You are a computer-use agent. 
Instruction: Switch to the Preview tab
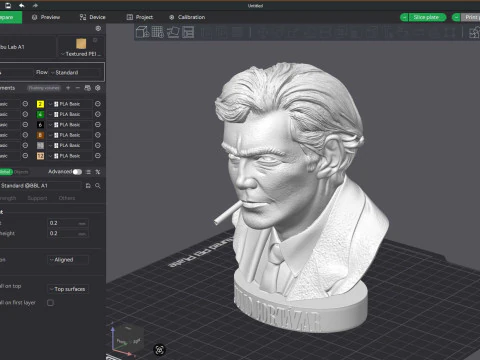coord(46,17)
